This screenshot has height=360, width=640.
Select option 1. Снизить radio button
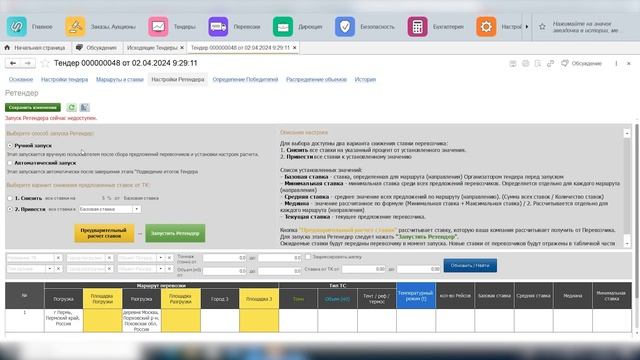coord(10,198)
